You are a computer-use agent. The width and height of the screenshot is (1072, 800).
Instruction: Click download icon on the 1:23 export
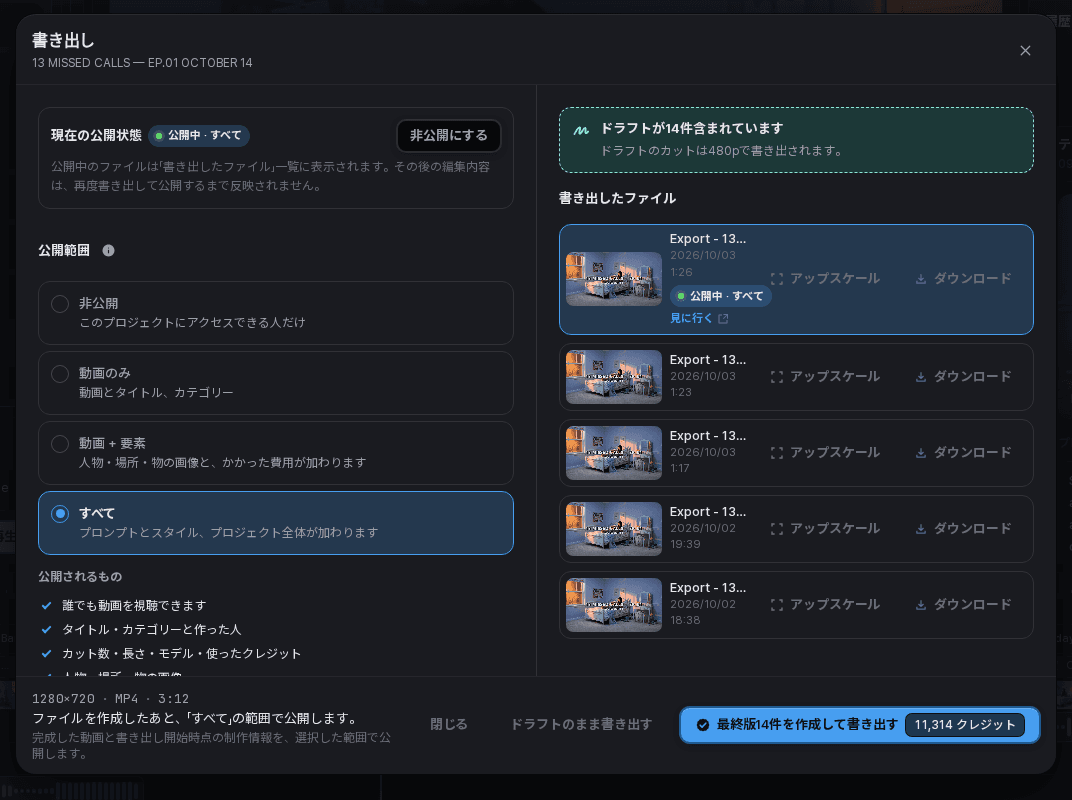(x=921, y=377)
